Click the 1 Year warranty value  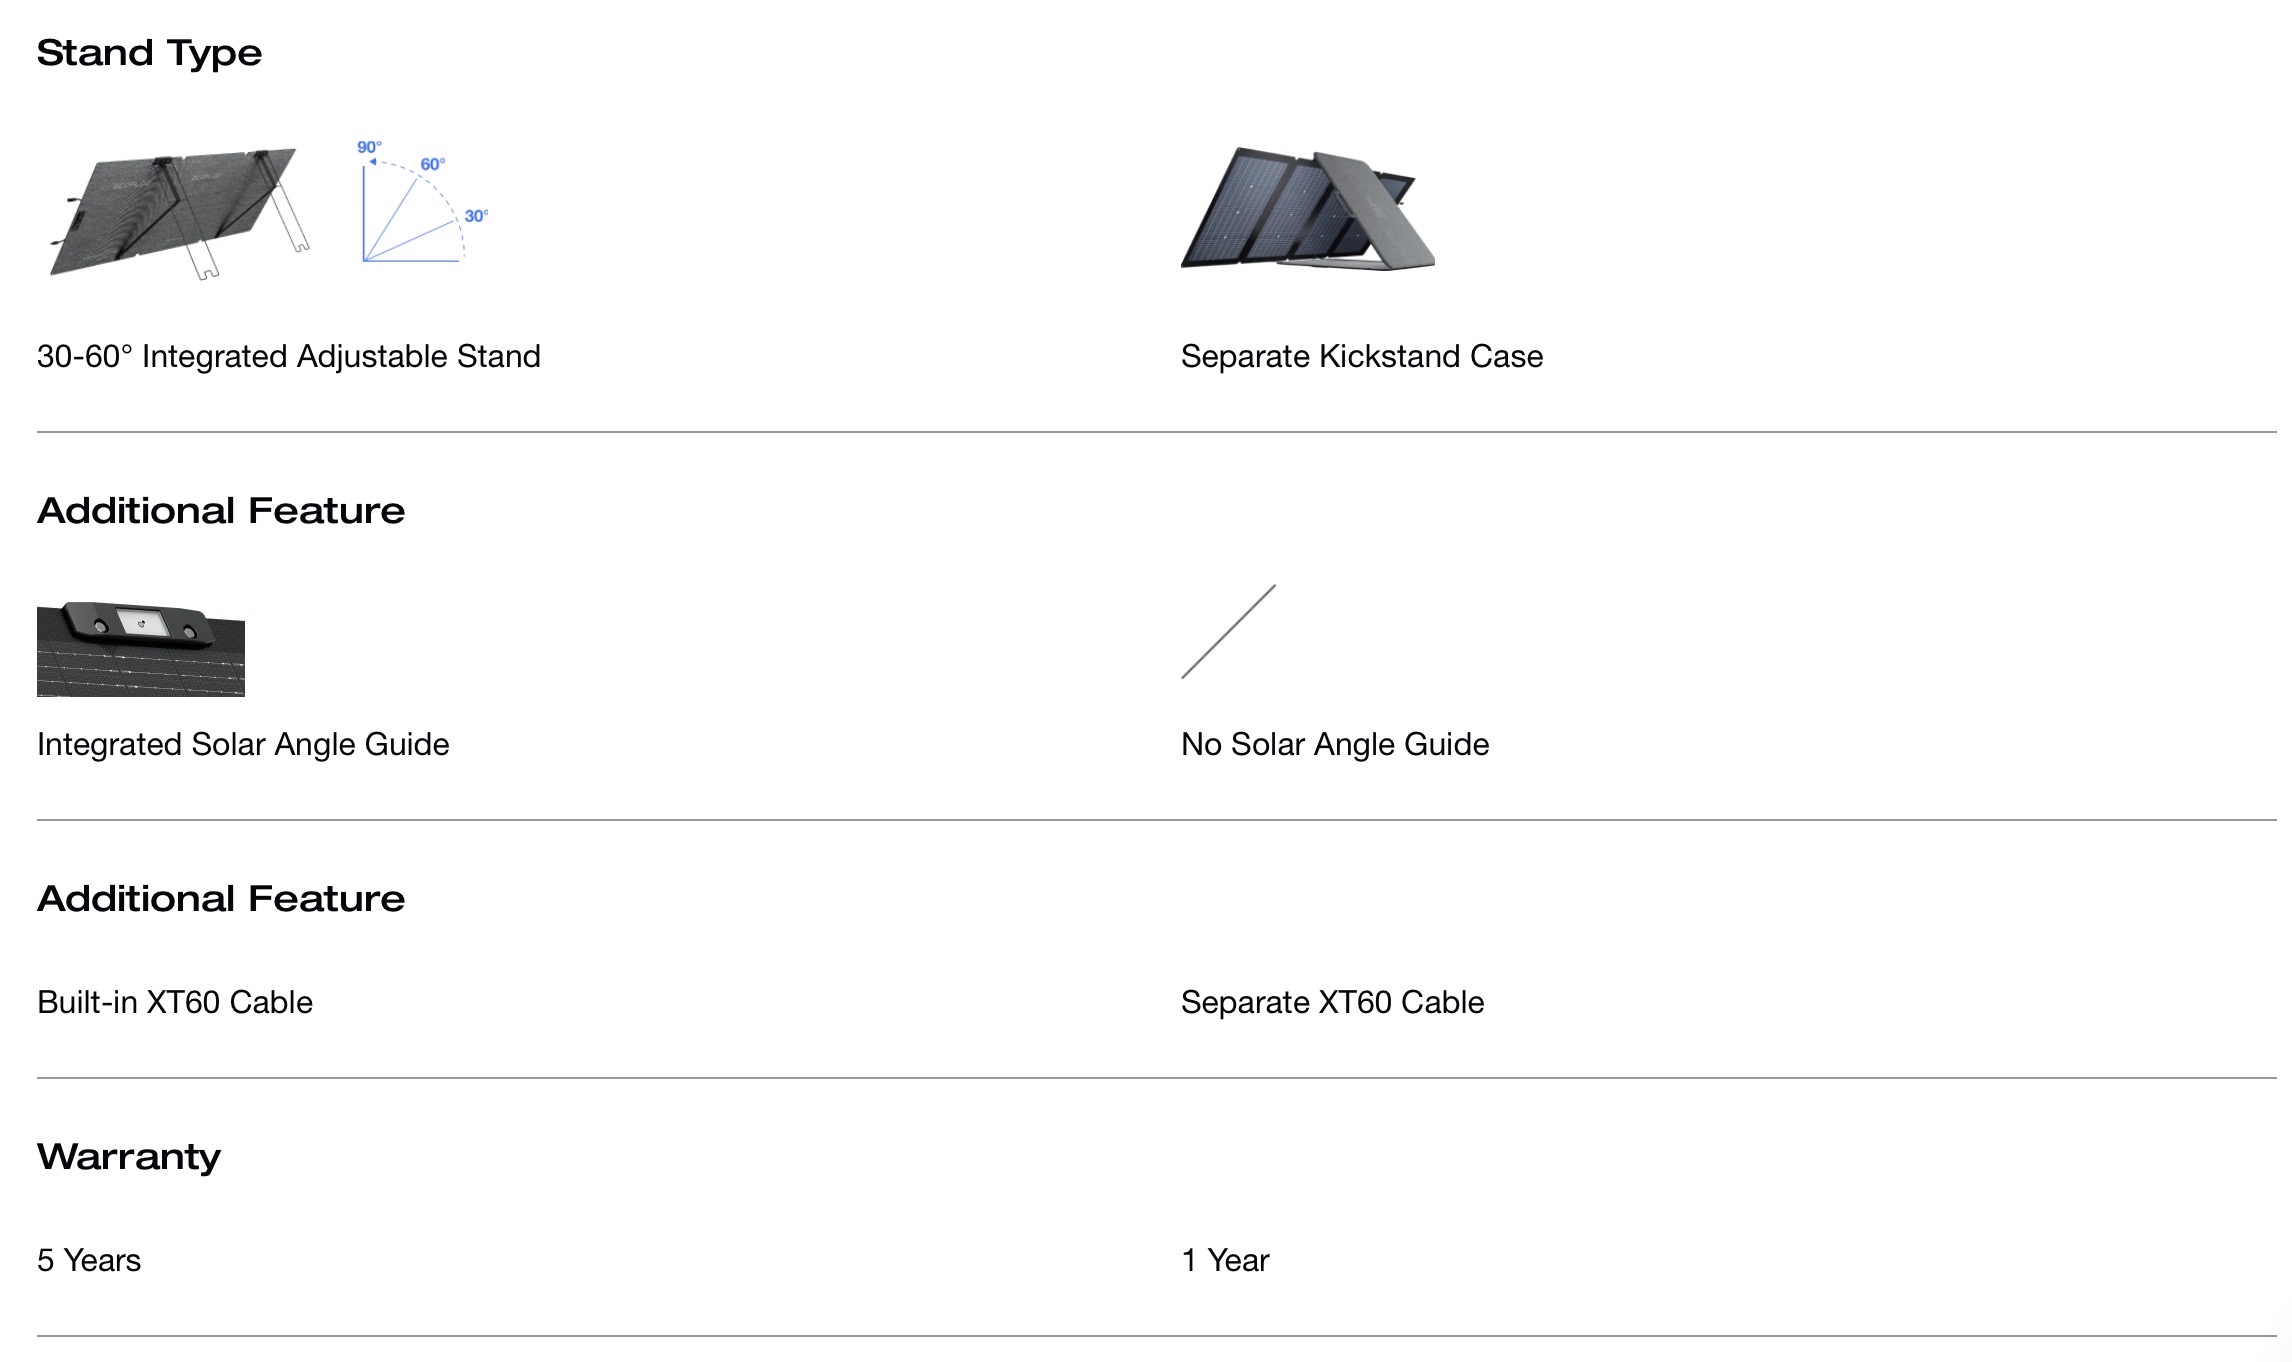pos(1225,1260)
